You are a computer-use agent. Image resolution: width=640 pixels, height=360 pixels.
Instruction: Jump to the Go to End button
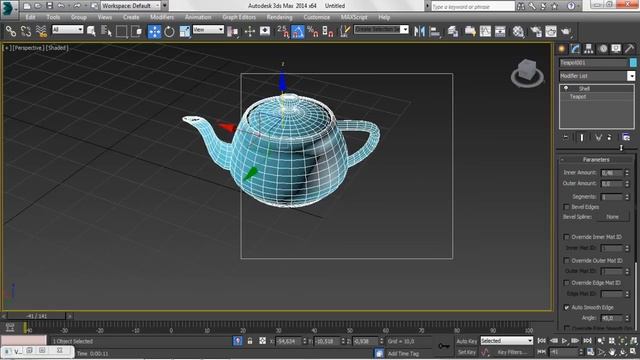pos(587,340)
